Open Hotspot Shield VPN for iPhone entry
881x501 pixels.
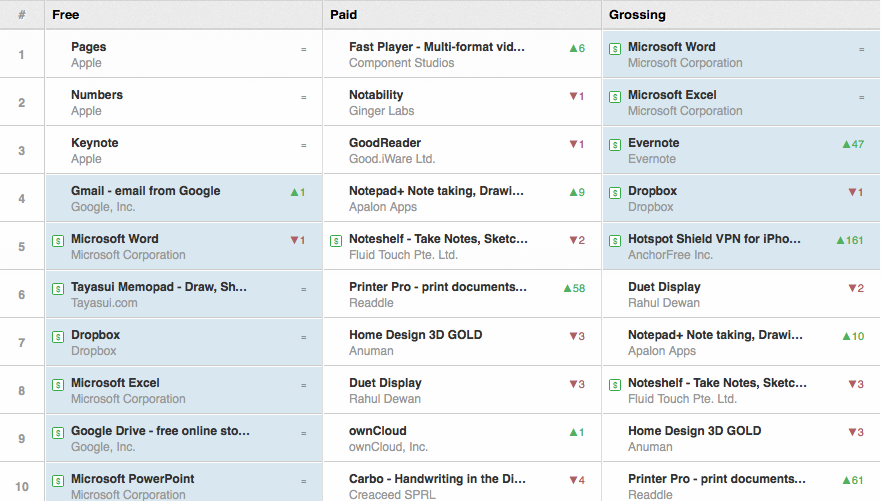(x=714, y=239)
